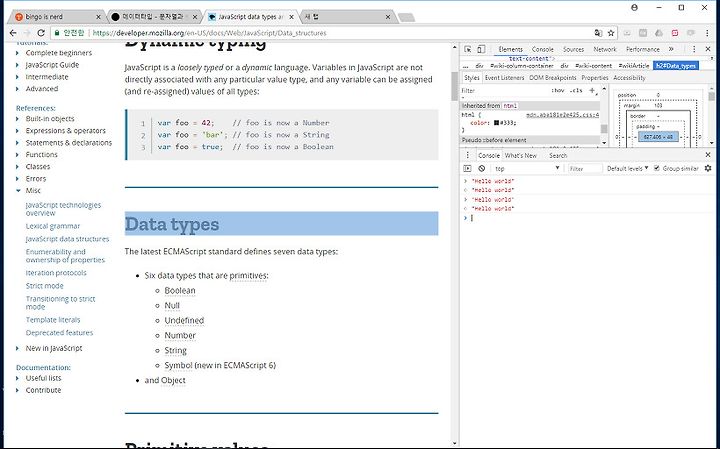Open Chrome's three-dot menu
Image resolution: width=720 pixels, height=449 pixels.
point(708,33)
